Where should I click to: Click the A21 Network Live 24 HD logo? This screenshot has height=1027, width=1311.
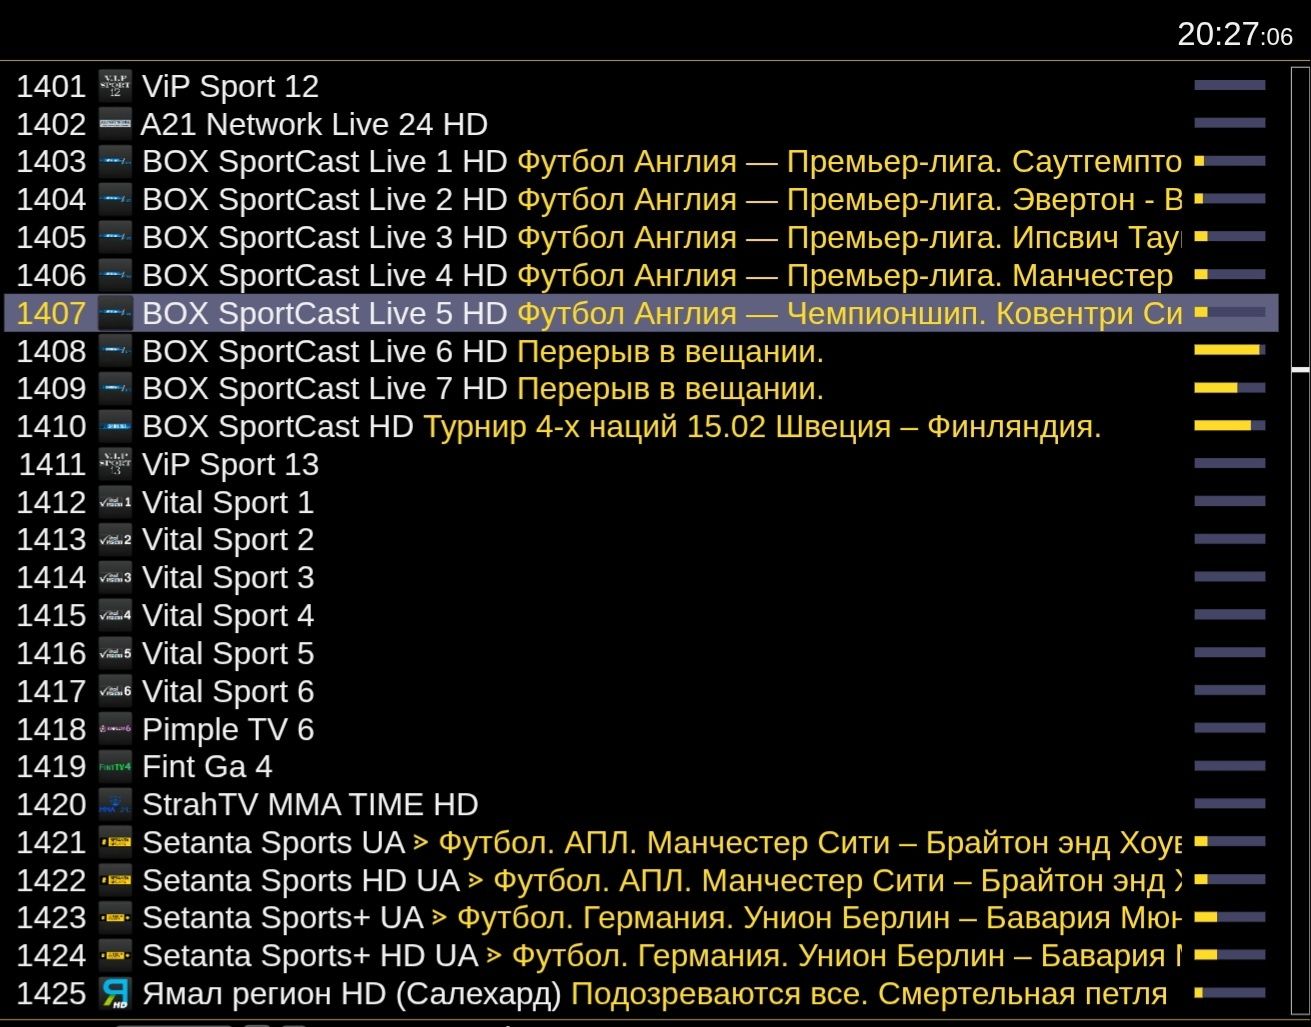tap(115, 124)
